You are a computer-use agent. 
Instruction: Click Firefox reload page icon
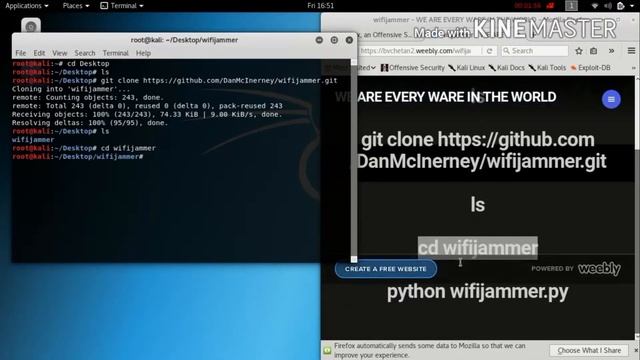489,51
